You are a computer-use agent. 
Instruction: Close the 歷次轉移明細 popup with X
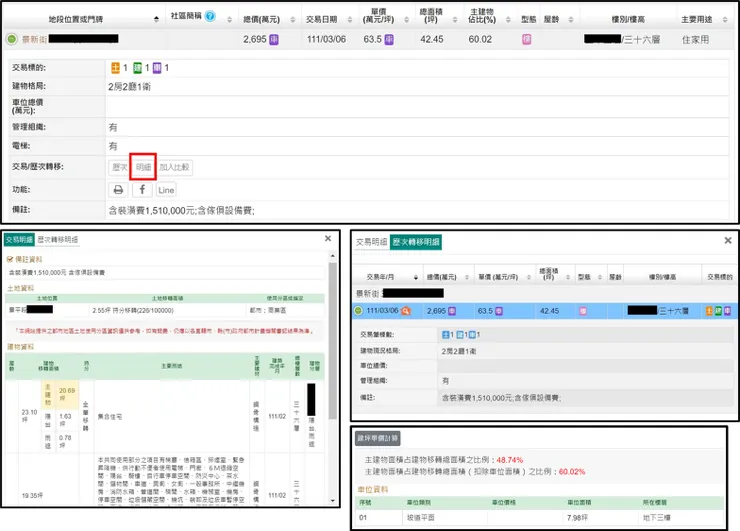[x=728, y=241]
